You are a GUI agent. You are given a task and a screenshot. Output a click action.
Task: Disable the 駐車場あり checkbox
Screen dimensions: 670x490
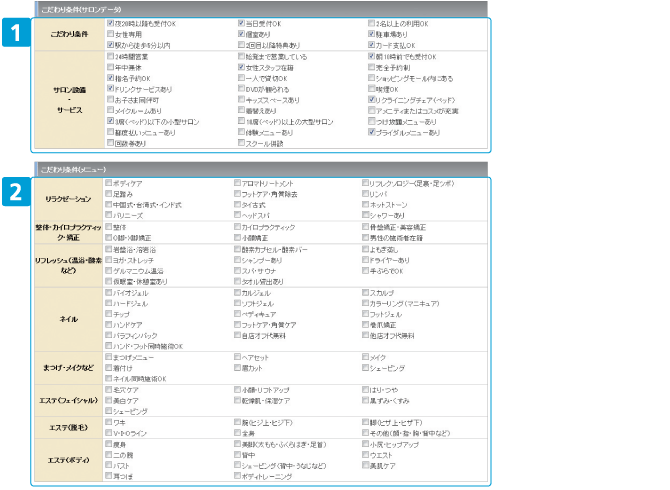pos(371,33)
